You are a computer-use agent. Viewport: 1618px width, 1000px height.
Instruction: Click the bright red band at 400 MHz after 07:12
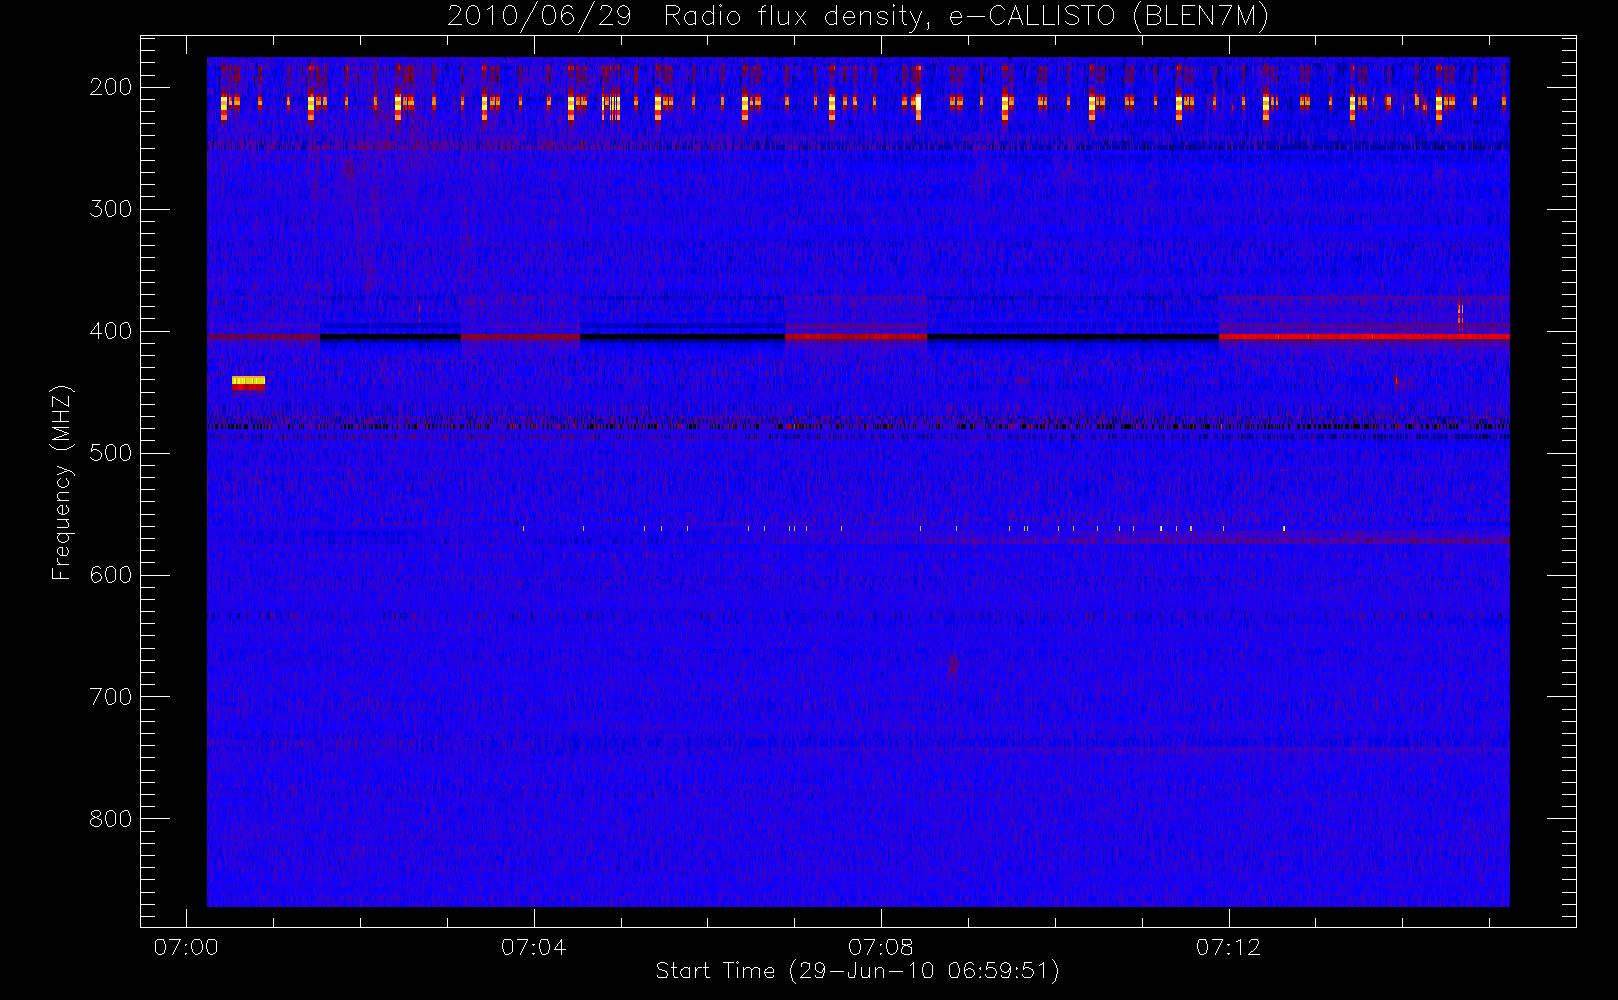click(1364, 337)
